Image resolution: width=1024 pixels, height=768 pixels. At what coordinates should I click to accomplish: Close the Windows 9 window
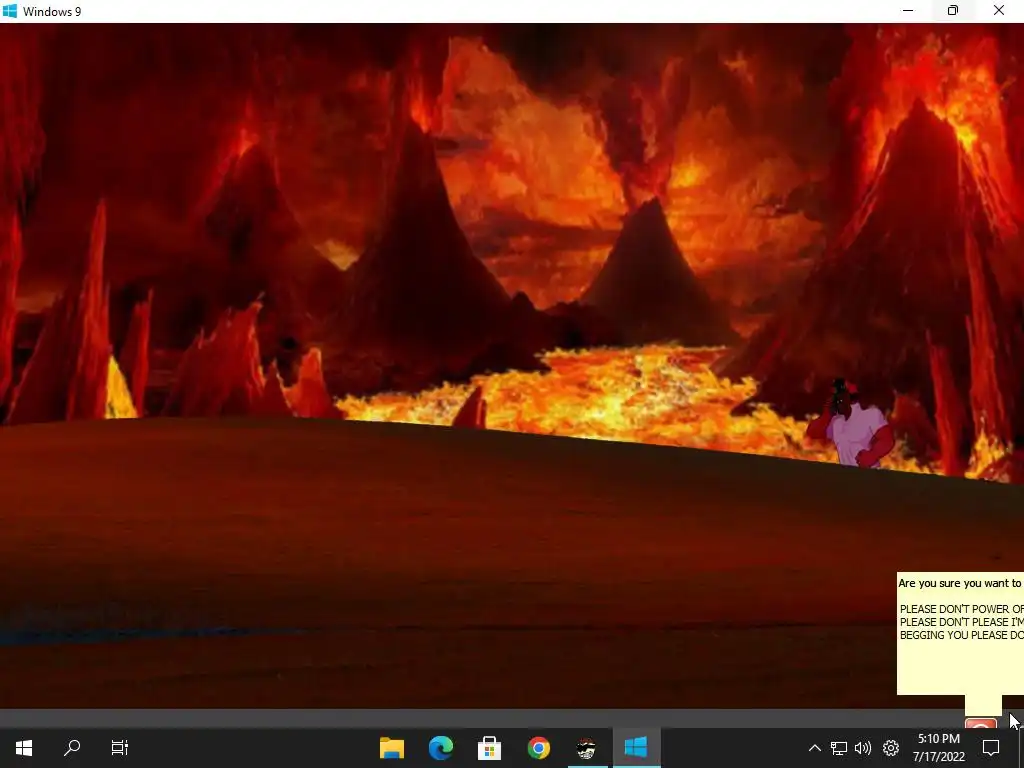click(x=999, y=10)
